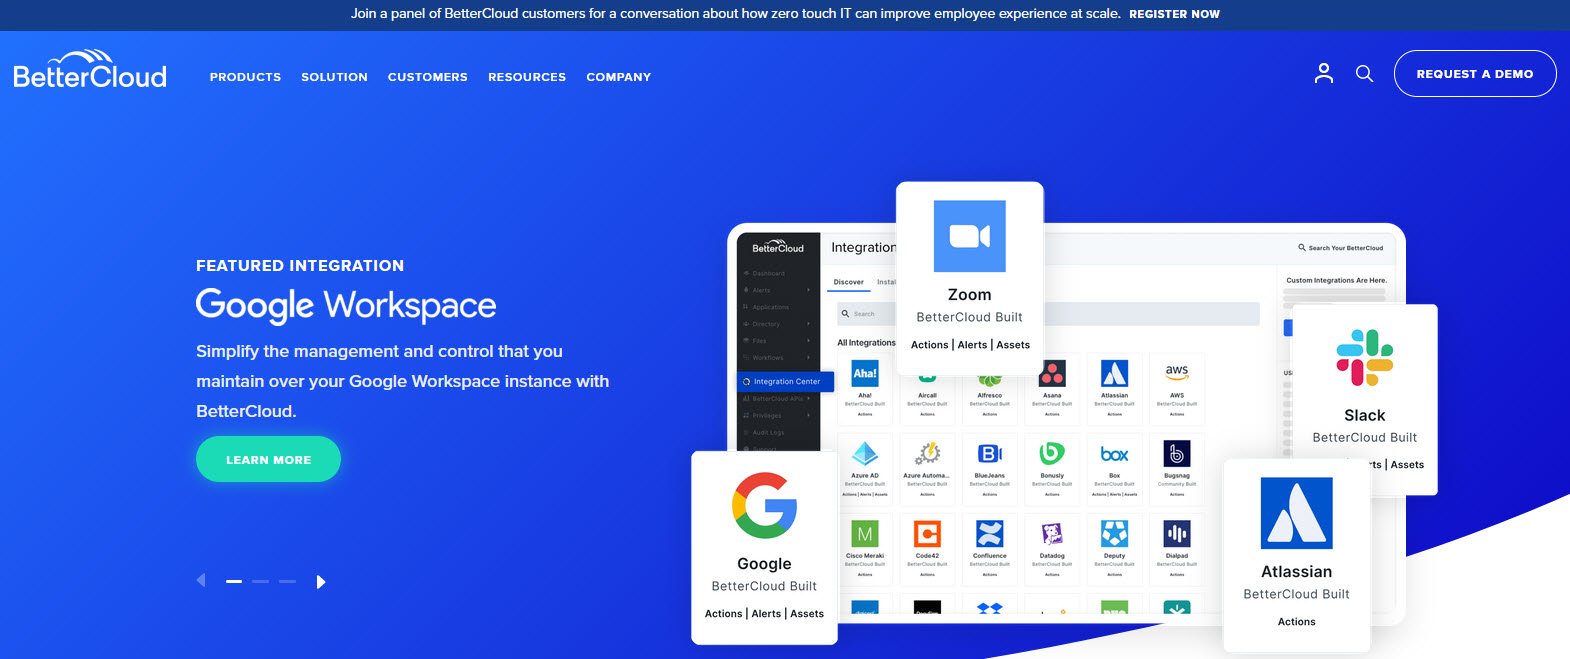Go to next carousel slide arrow
This screenshot has height=659, width=1570.
tap(321, 582)
